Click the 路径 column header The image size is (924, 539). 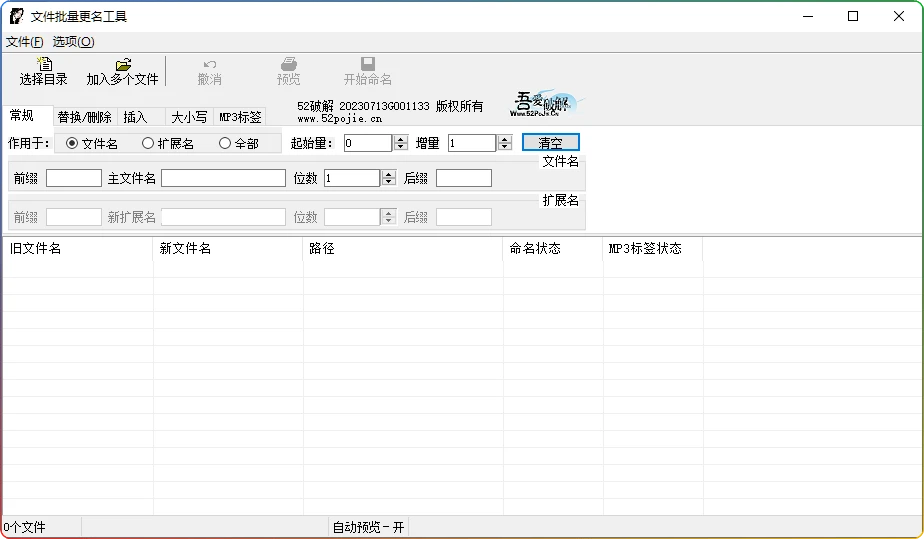[x=403, y=249]
